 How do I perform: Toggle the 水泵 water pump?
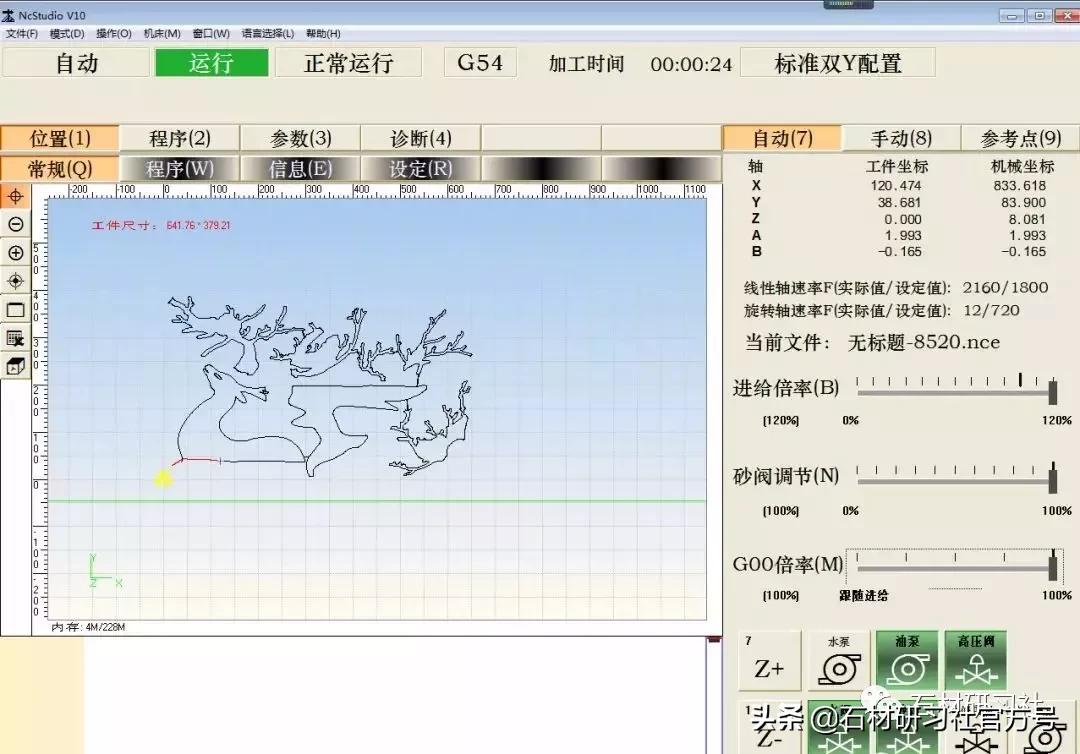pyautogui.click(x=838, y=658)
